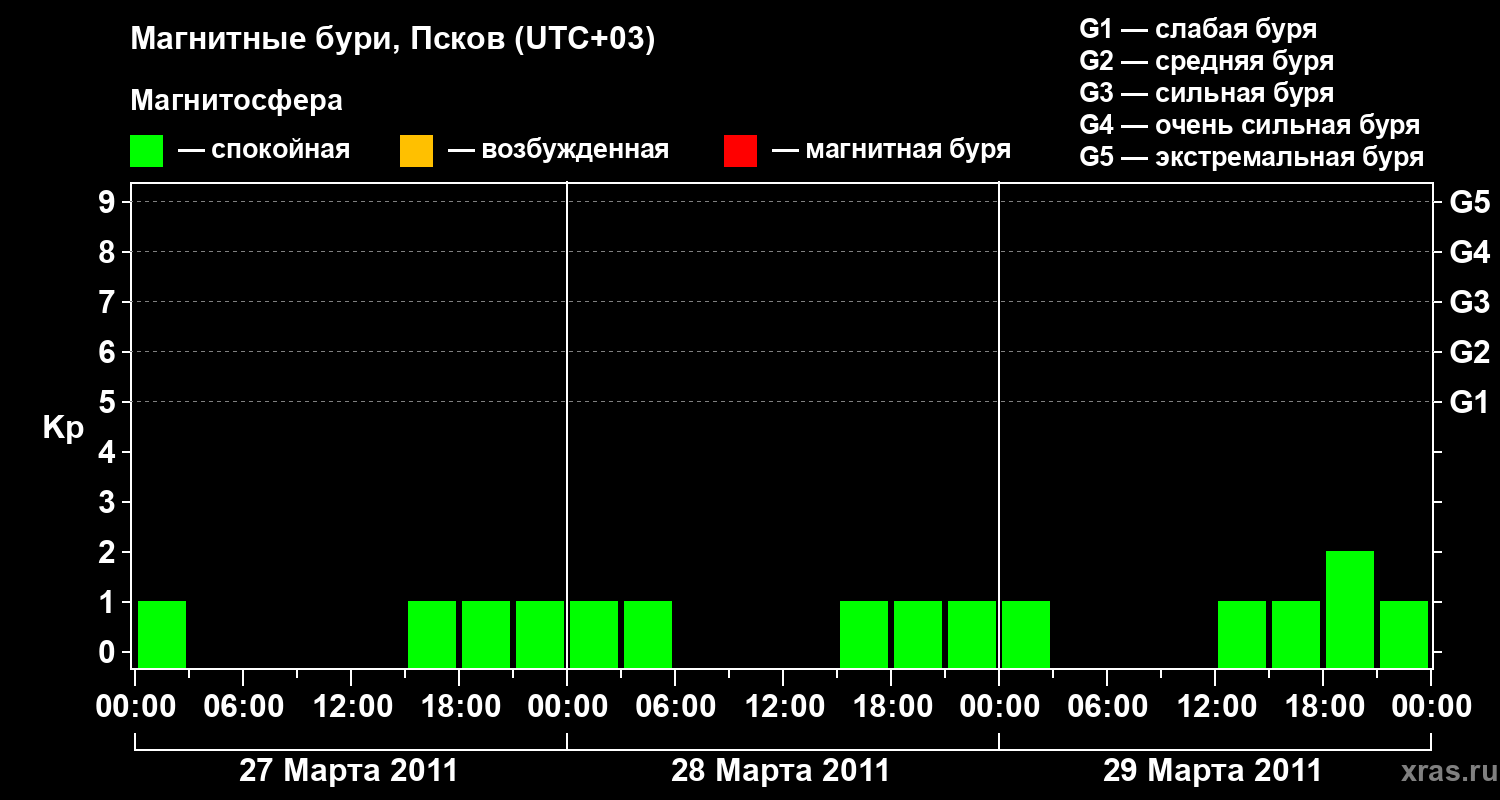Click the 29 March 12:00–15:00 green bar
Viewport: 1500px width, 800px height.
pyautogui.click(x=1242, y=634)
